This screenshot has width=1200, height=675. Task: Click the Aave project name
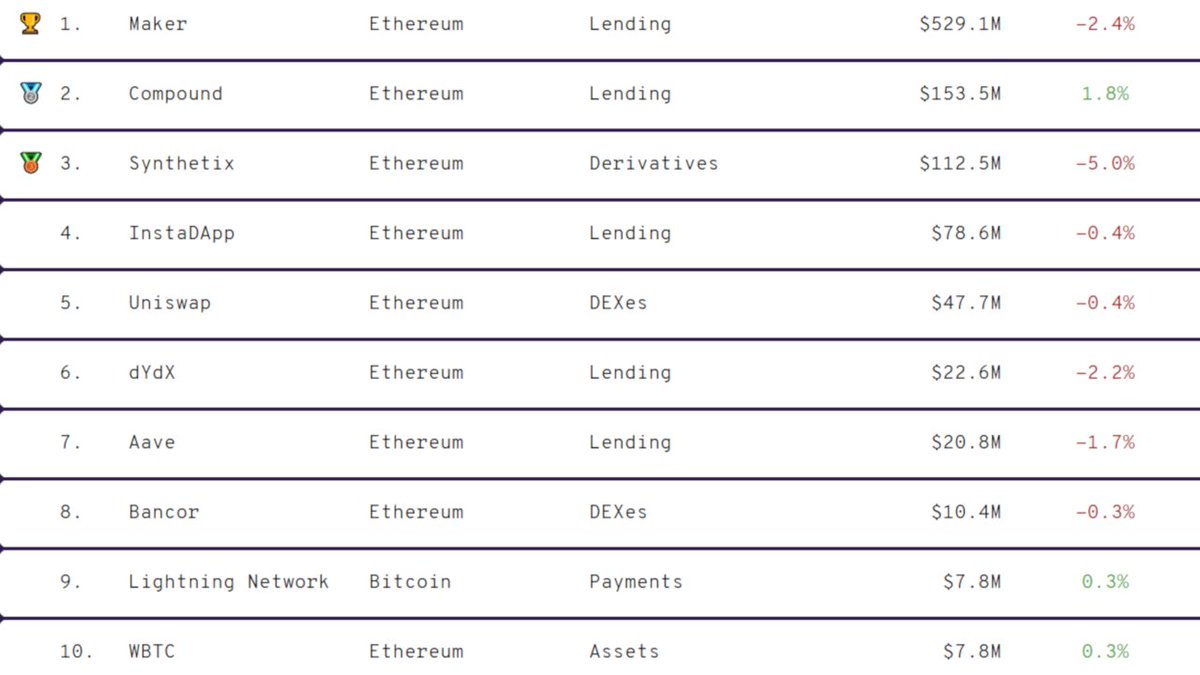(x=152, y=442)
